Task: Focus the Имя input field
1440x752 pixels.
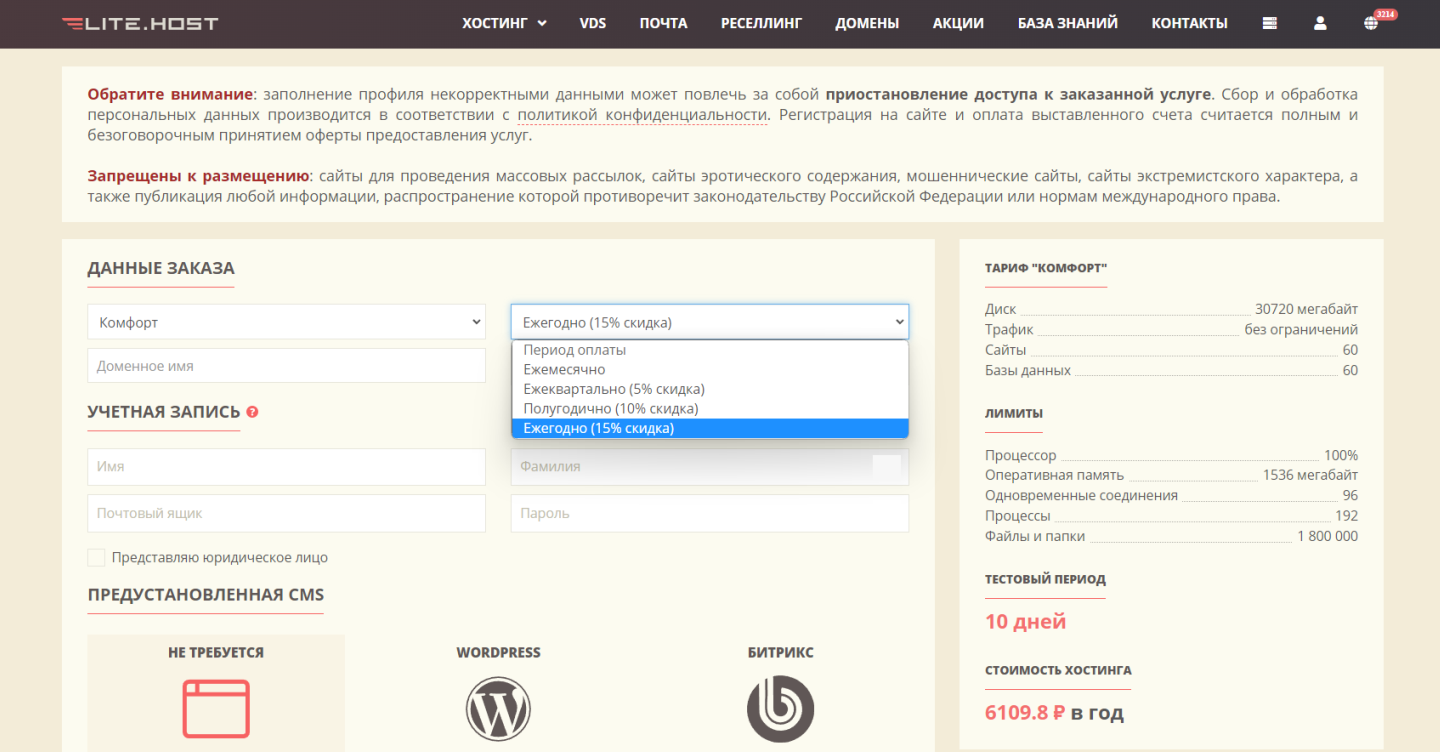Action: point(286,466)
